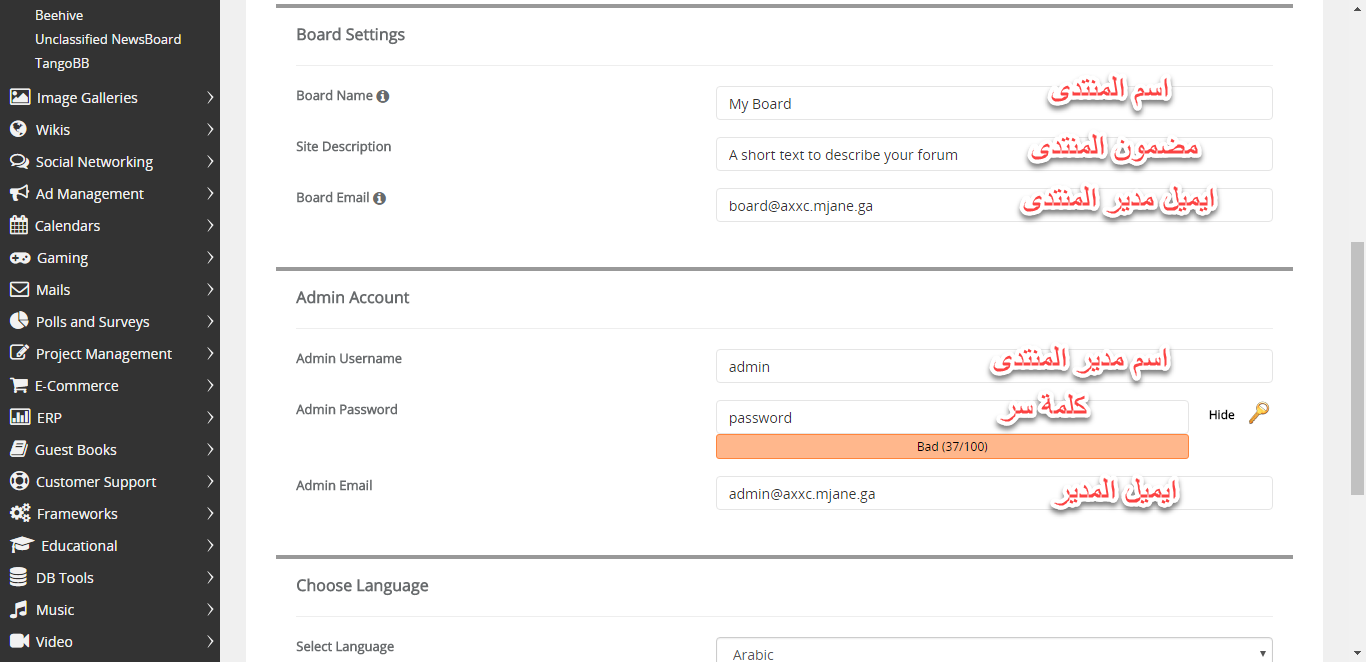
Task: Click the page vertical scrollbar
Action: pos(1357,368)
